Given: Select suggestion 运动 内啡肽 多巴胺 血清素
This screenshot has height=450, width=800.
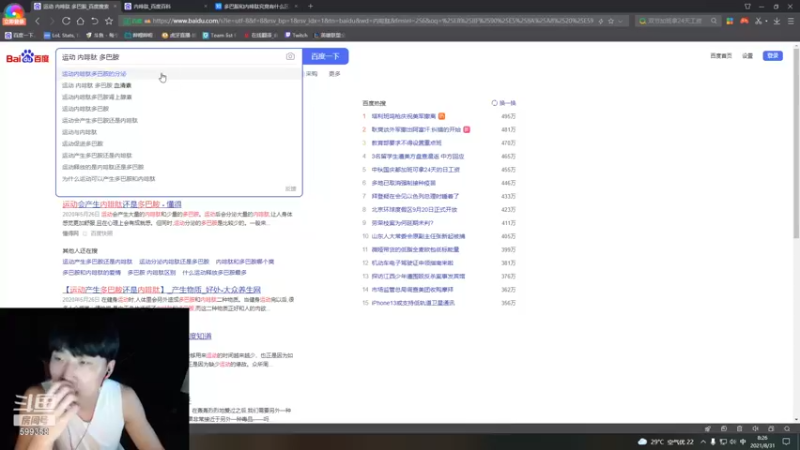Looking at the screenshot, I should point(179,86).
